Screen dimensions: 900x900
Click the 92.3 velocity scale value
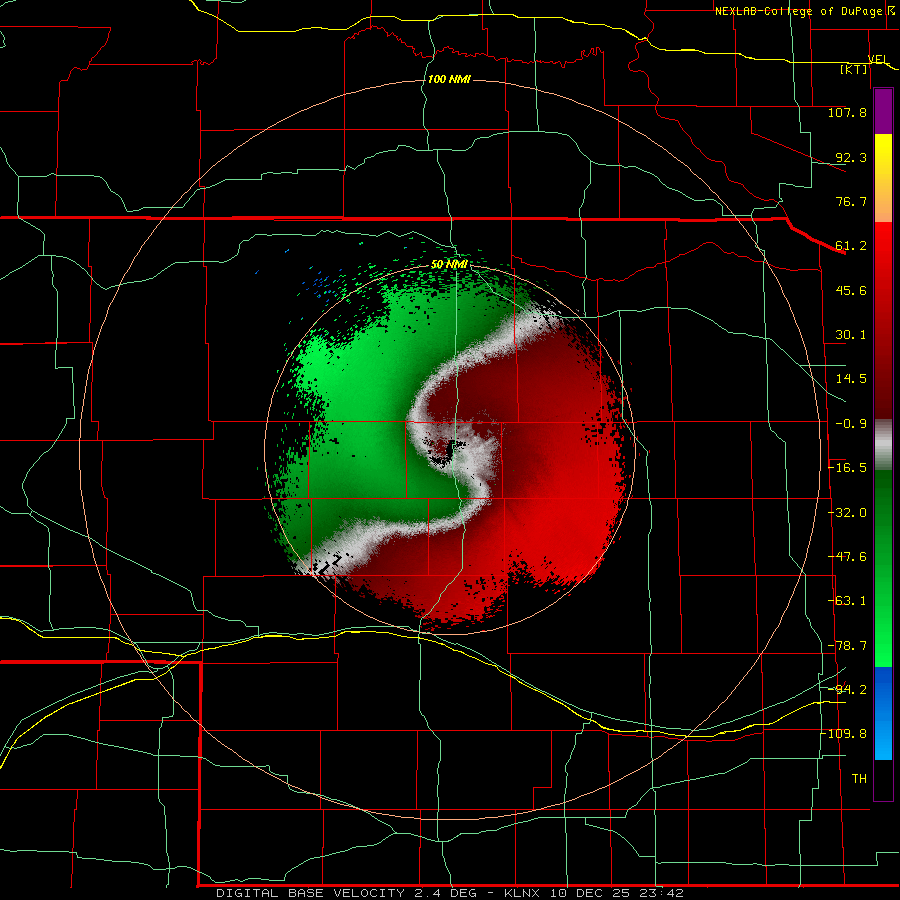(851, 157)
